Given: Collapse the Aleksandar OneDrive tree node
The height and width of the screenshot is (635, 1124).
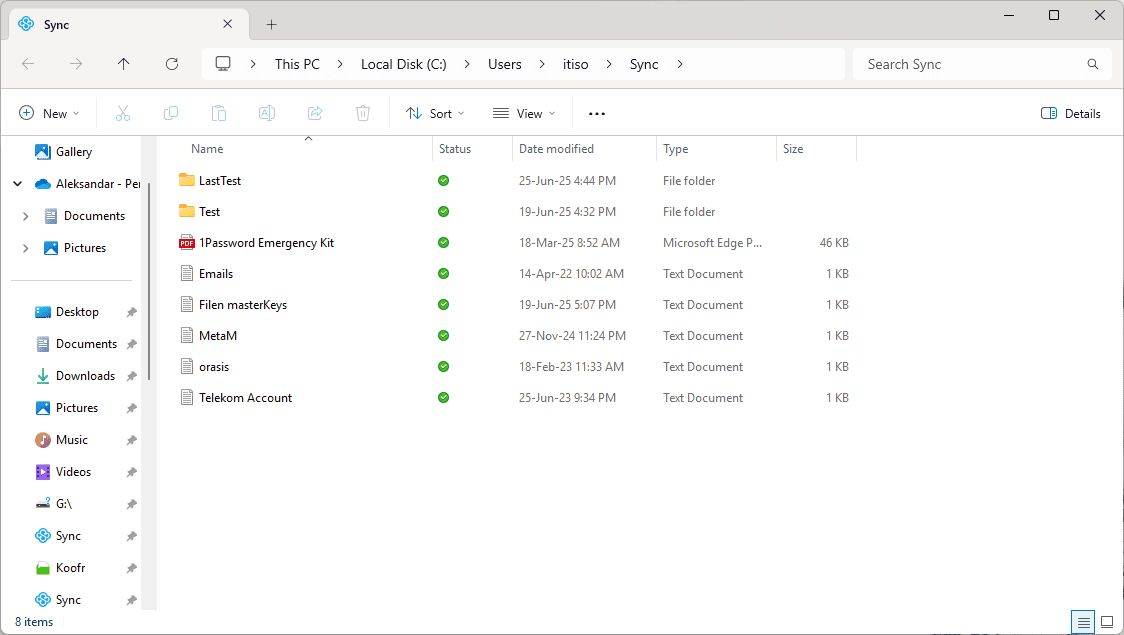Looking at the screenshot, I should pos(17,183).
